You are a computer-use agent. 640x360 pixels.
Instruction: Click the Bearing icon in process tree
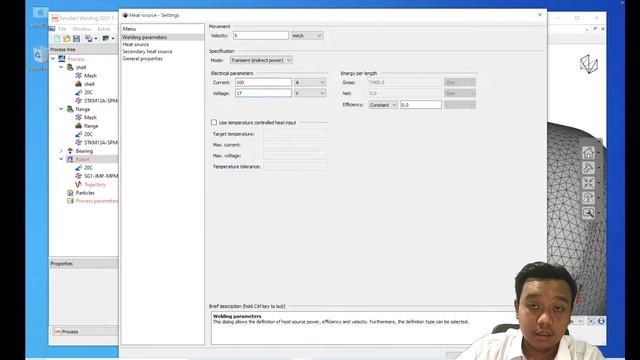click(x=70, y=151)
